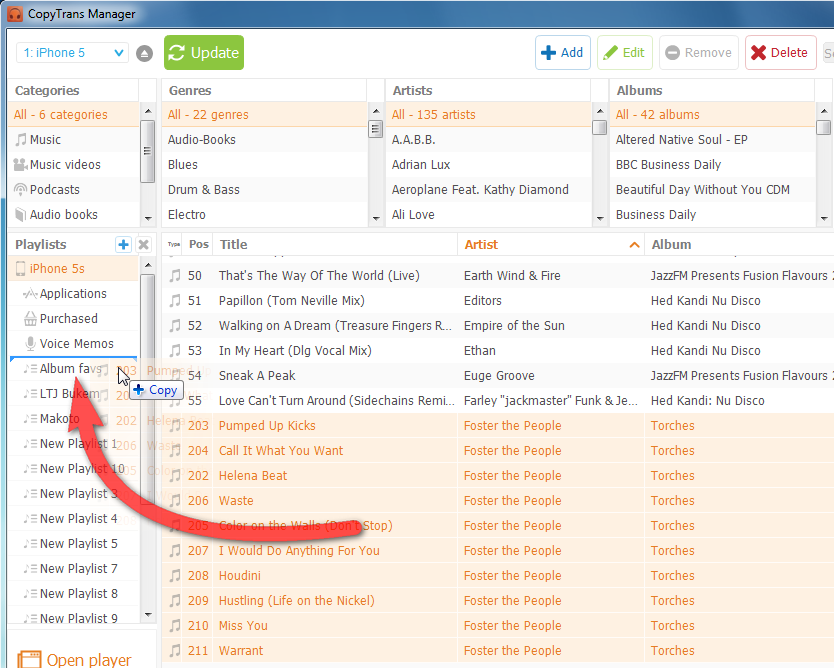The image size is (834, 668).
Task: Select artist Ali Love
Action: pyautogui.click(x=488, y=215)
